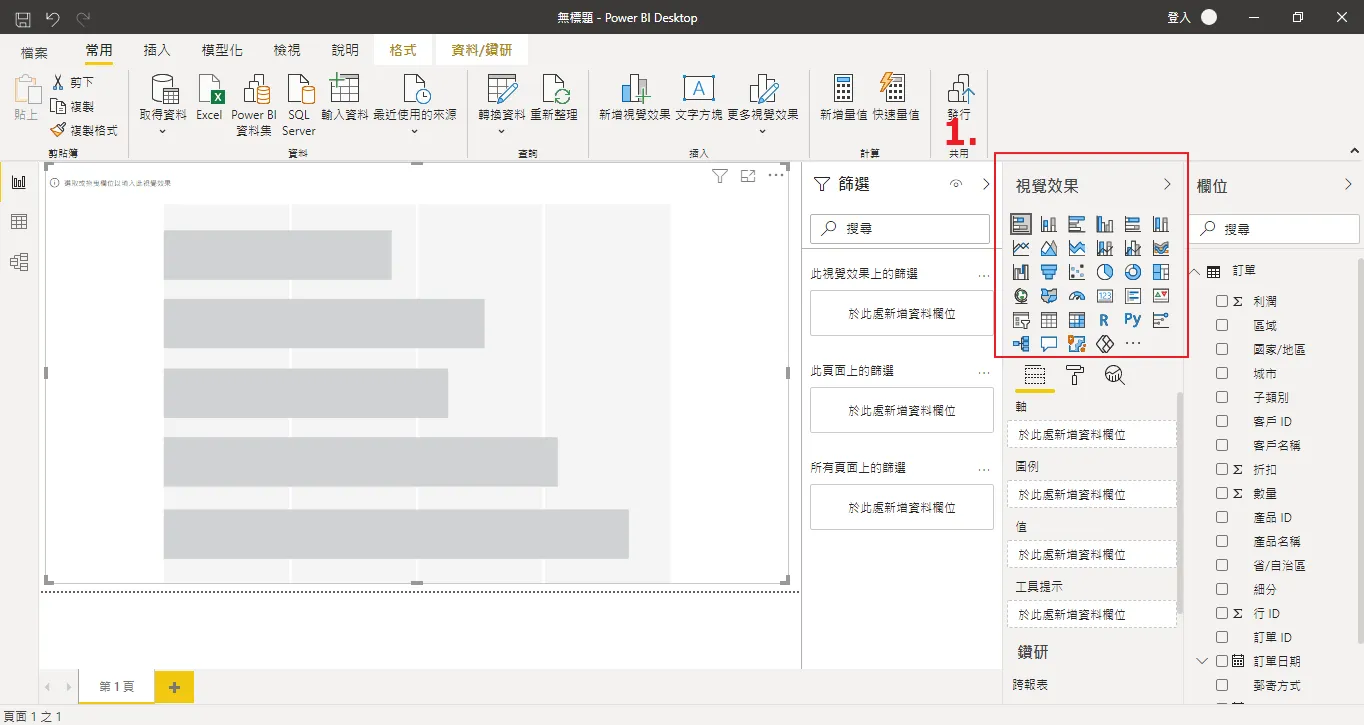
Task: Pick the ribbon chart visual
Action: [x=1161, y=248]
